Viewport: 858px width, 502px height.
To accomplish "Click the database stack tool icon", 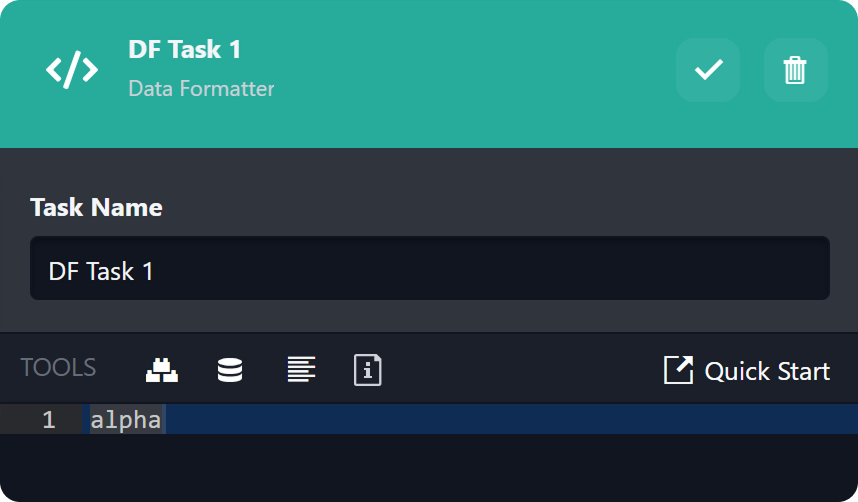I will tap(230, 370).
